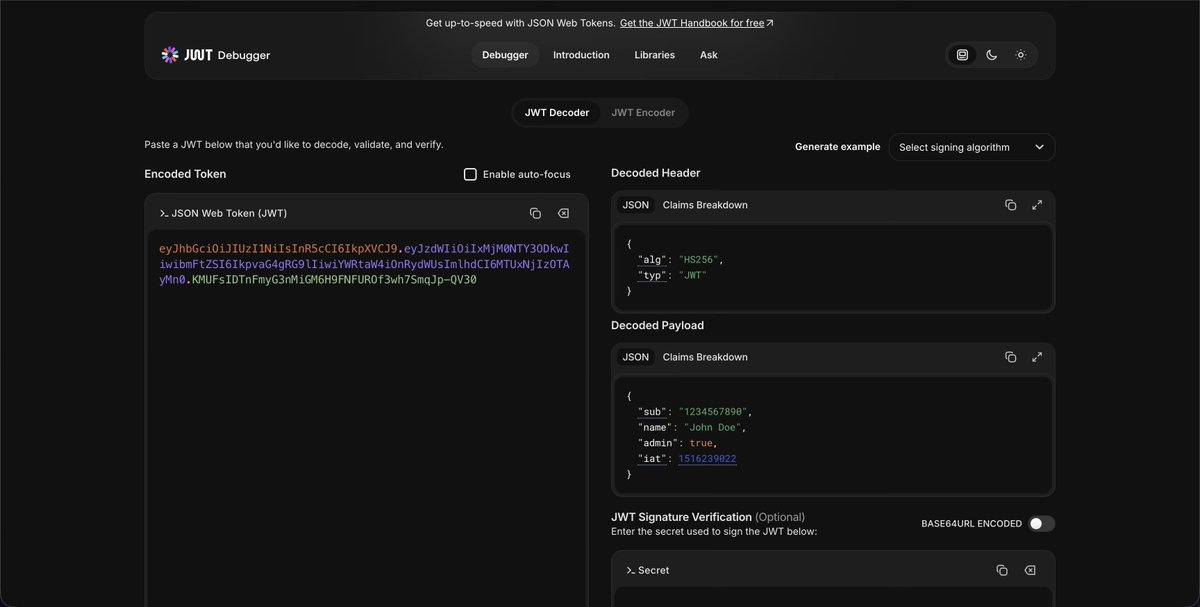Select the system theme icon
The height and width of the screenshot is (607, 1200).
962,55
